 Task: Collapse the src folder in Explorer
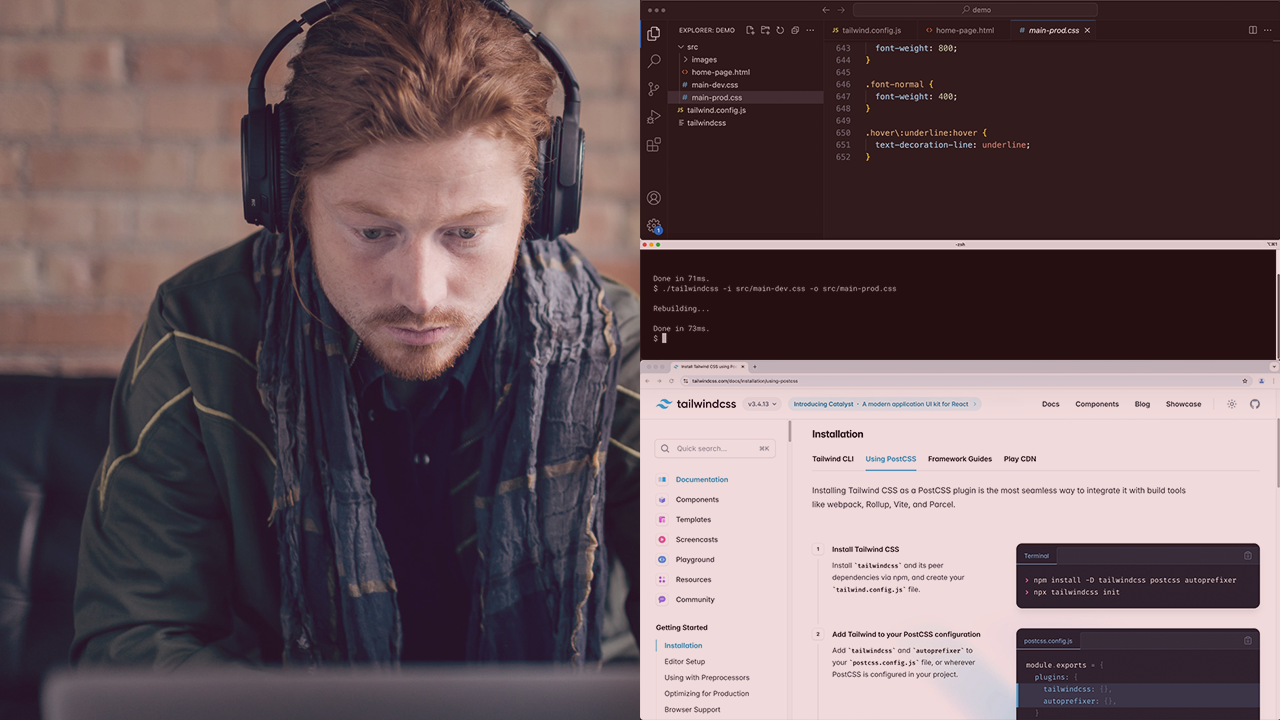tap(681, 47)
